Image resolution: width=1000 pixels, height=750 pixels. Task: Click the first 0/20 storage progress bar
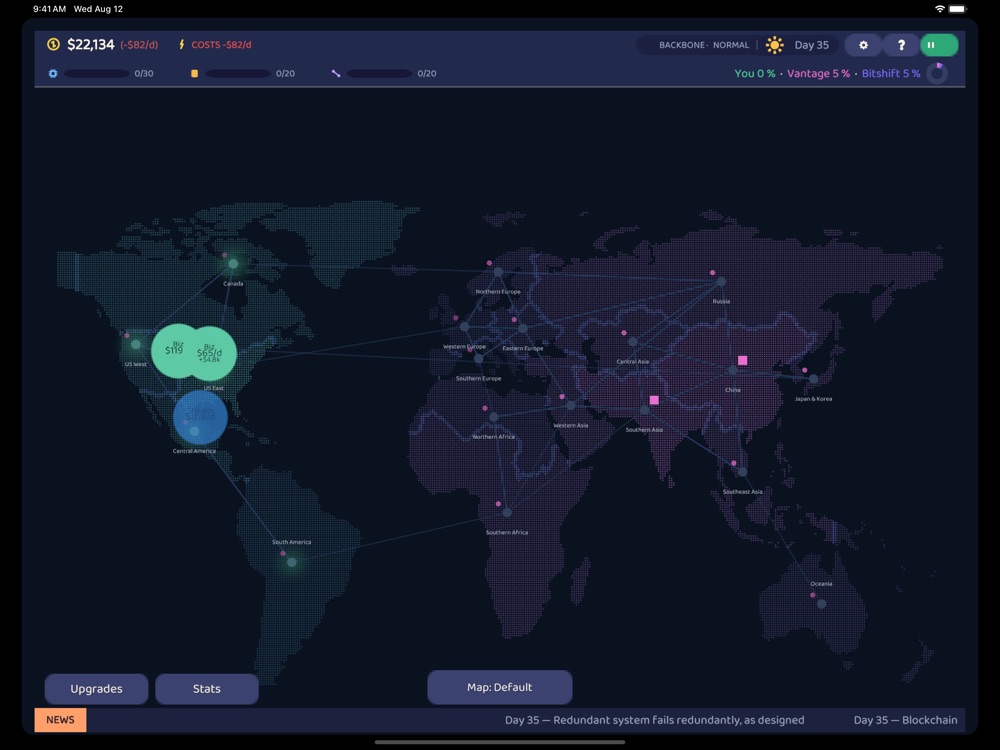click(238, 73)
